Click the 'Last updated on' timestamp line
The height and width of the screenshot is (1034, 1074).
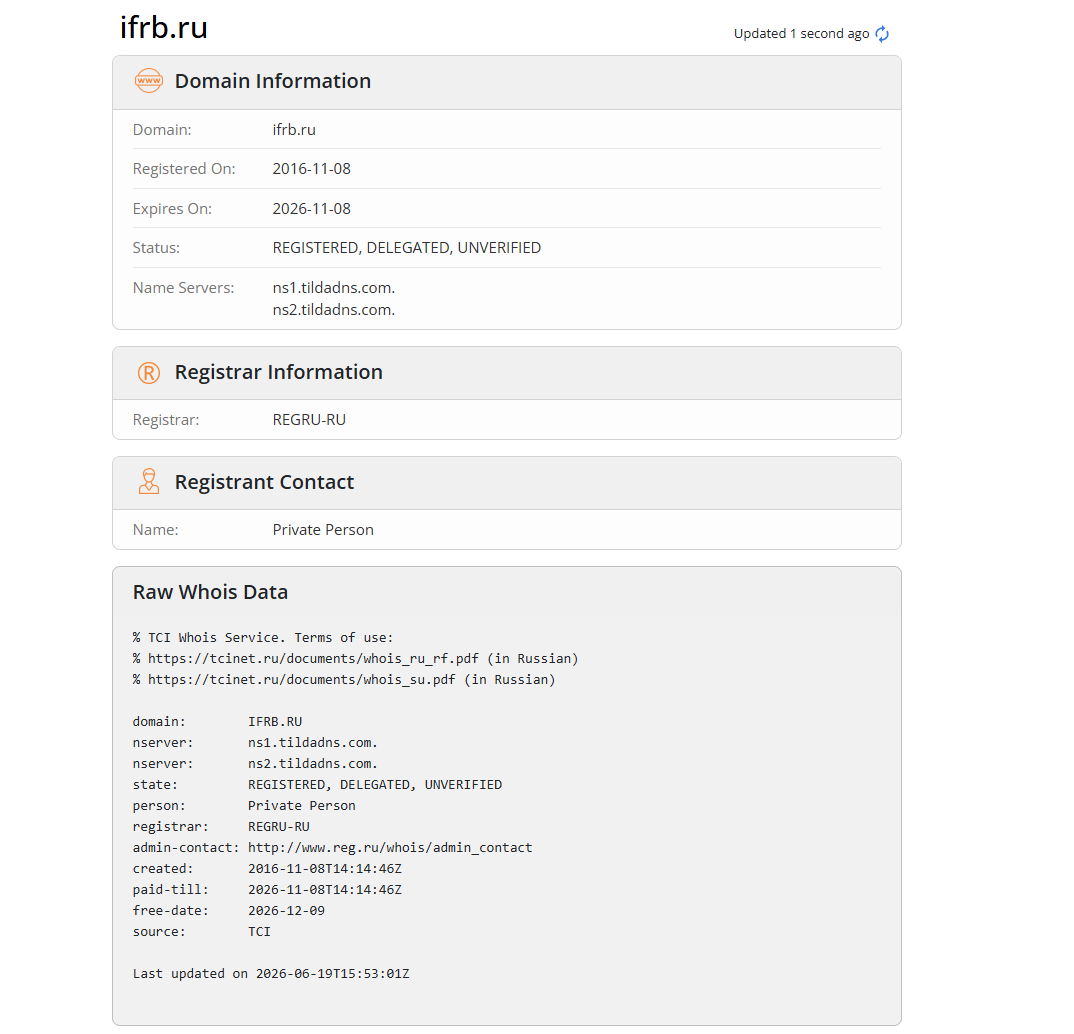point(271,974)
